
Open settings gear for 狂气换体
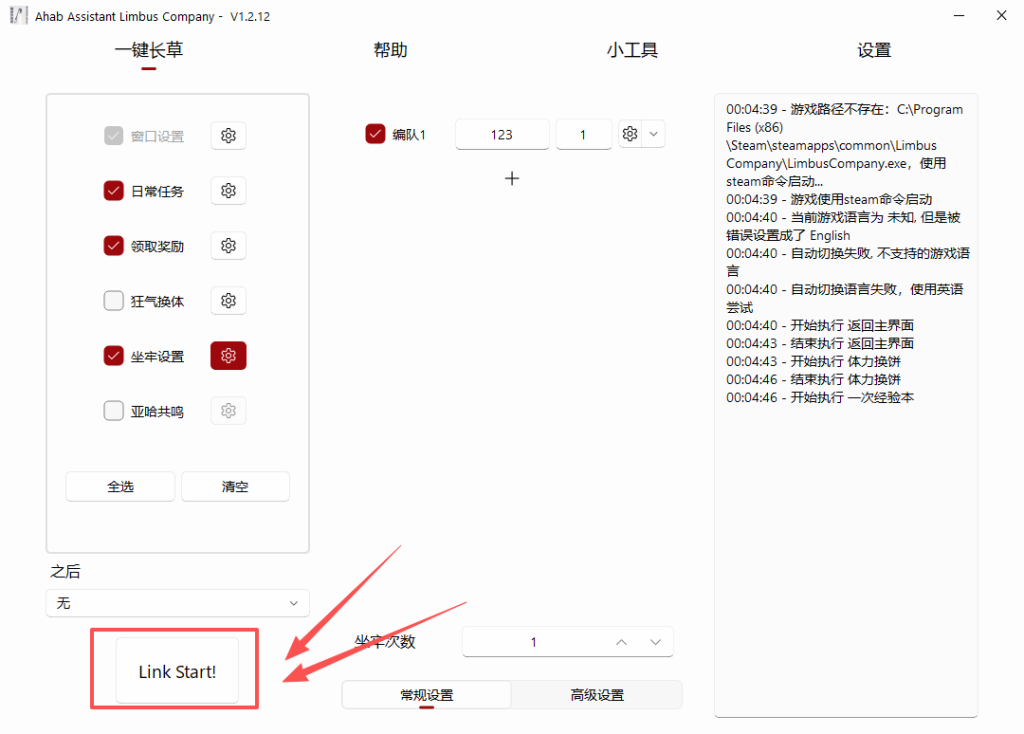click(x=228, y=301)
